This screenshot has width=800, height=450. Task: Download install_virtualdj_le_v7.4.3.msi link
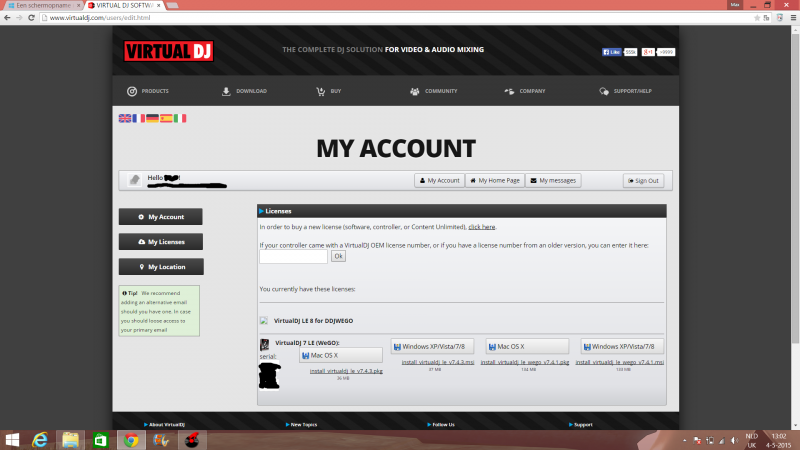(x=435, y=362)
